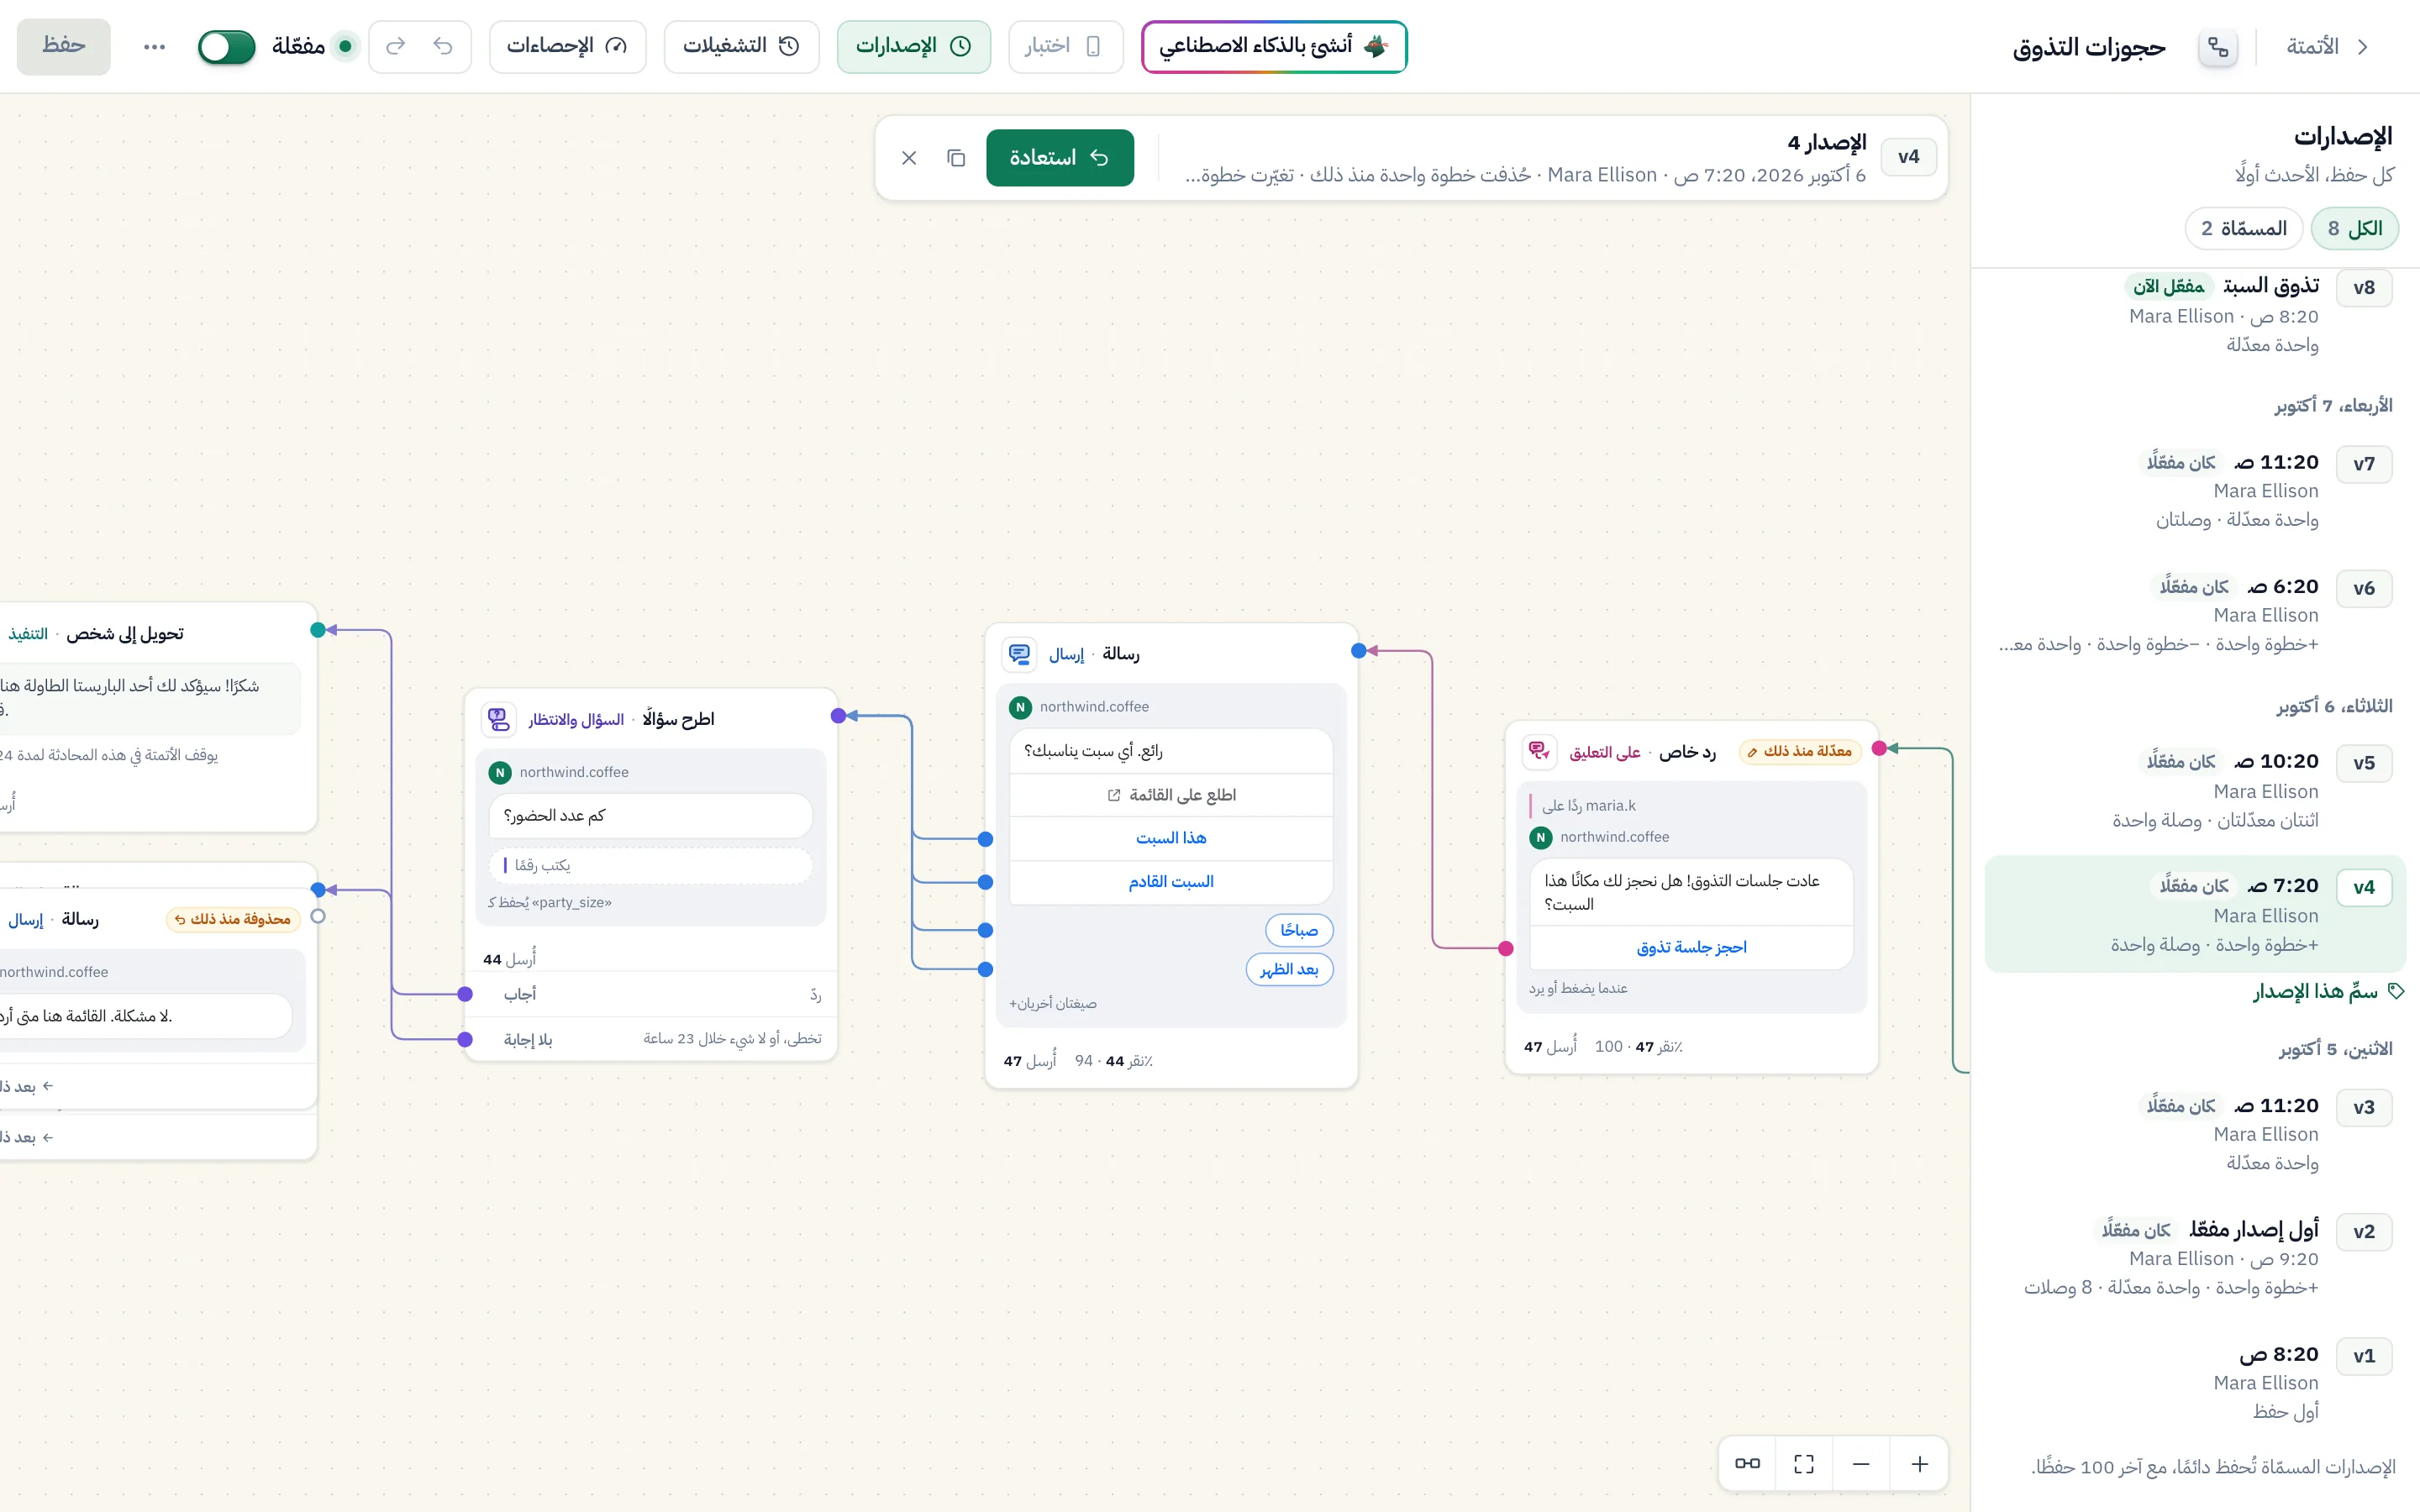
Task: Click احجز جلسة تذوق button in node
Action: coord(1691,947)
